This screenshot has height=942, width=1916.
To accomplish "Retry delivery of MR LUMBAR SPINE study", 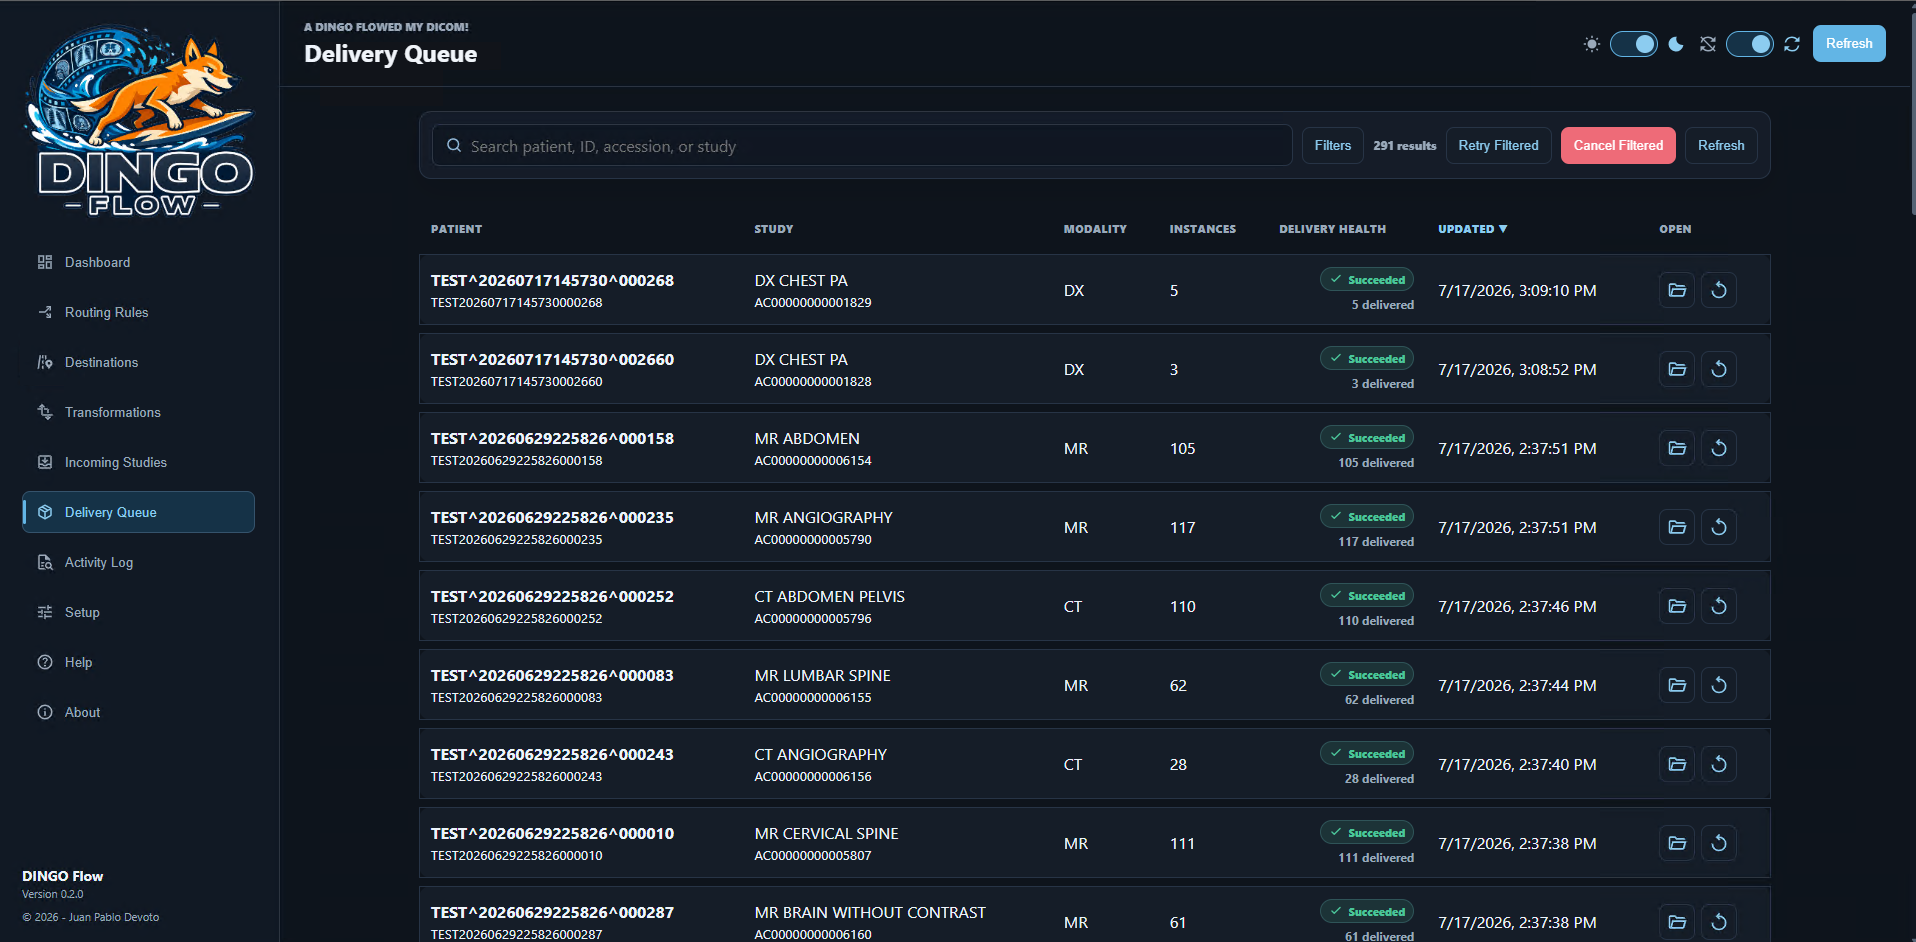I will pyautogui.click(x=1719, y=685).
